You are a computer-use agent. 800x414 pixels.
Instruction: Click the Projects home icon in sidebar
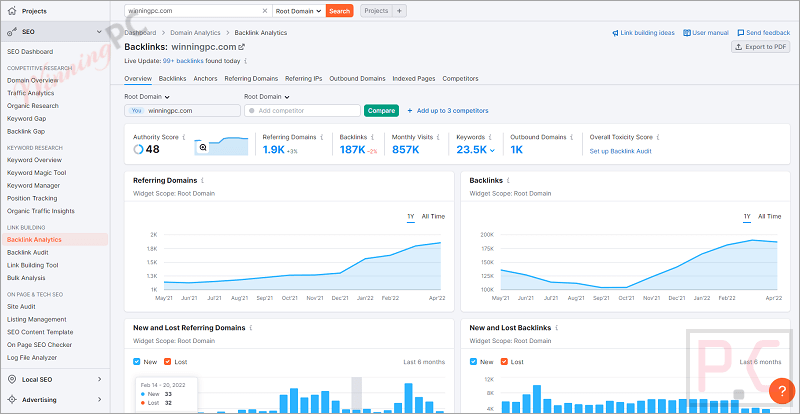[x=12, y=11]
